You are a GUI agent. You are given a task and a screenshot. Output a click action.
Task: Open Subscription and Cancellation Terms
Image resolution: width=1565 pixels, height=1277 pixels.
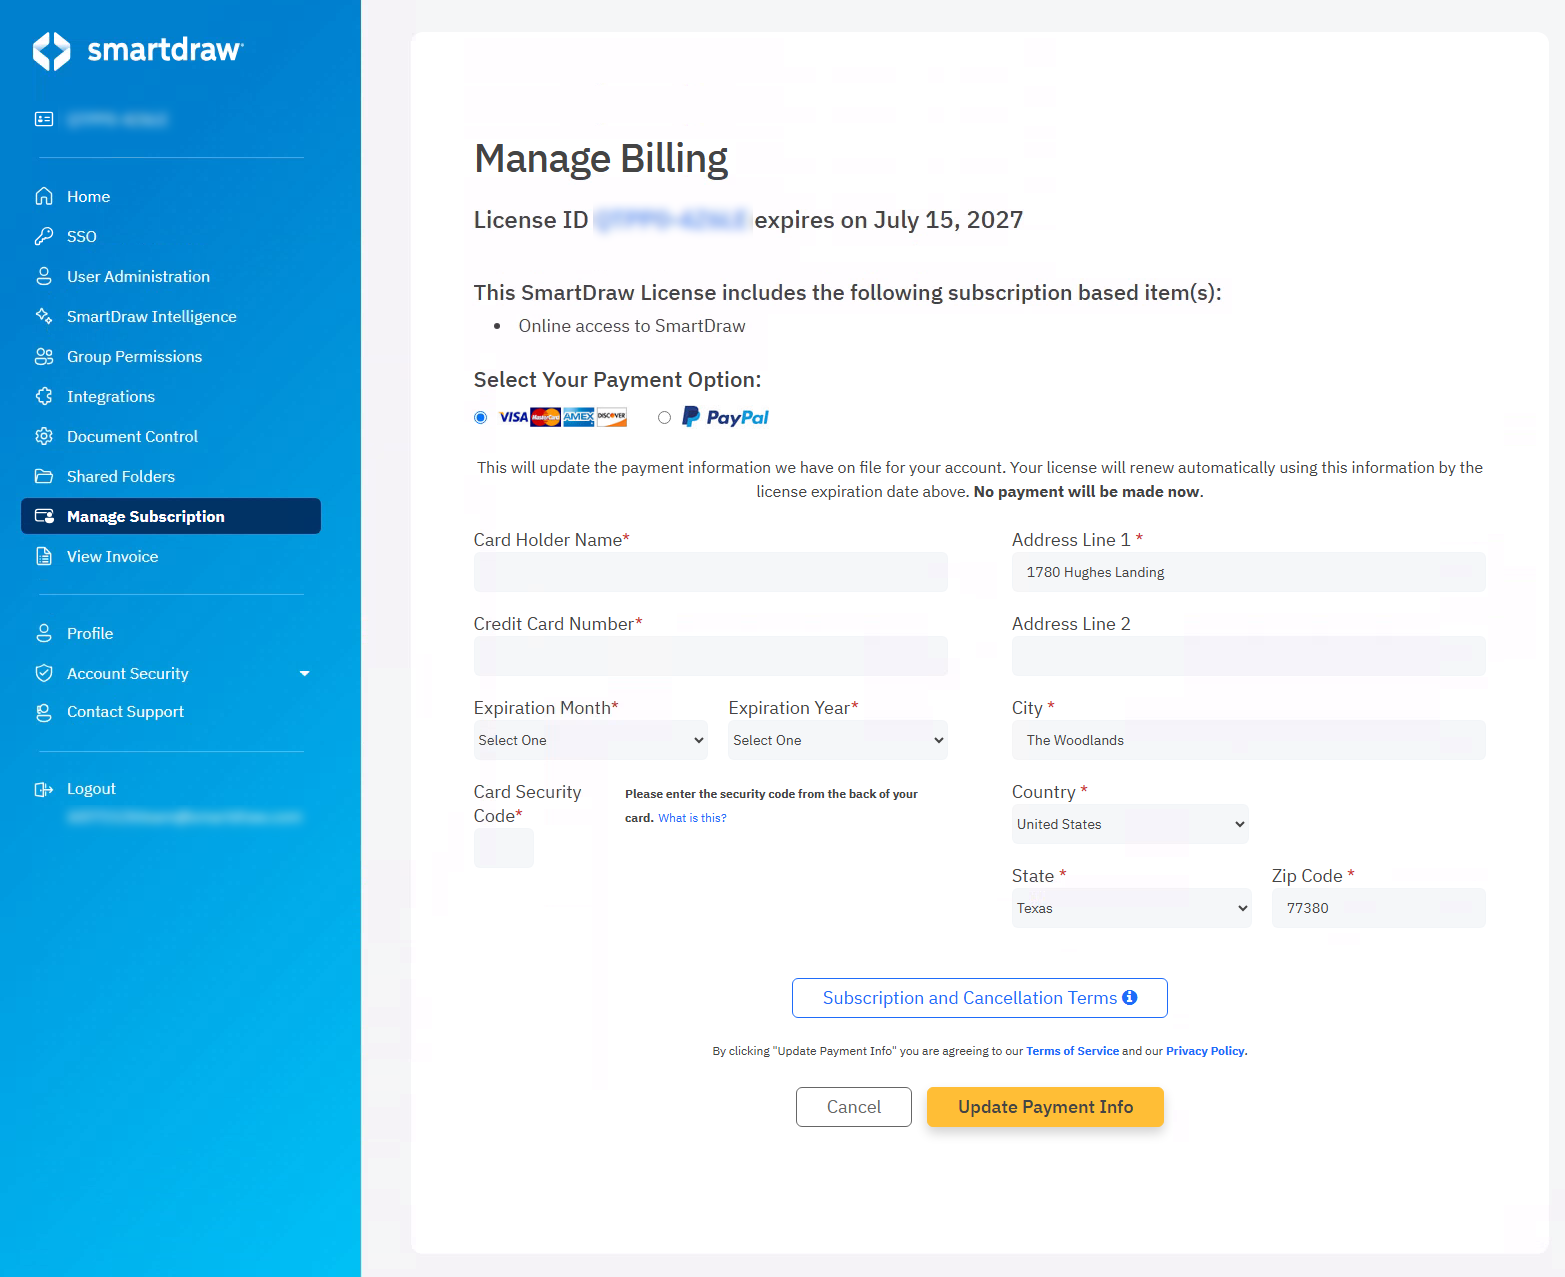click(980, 998)
